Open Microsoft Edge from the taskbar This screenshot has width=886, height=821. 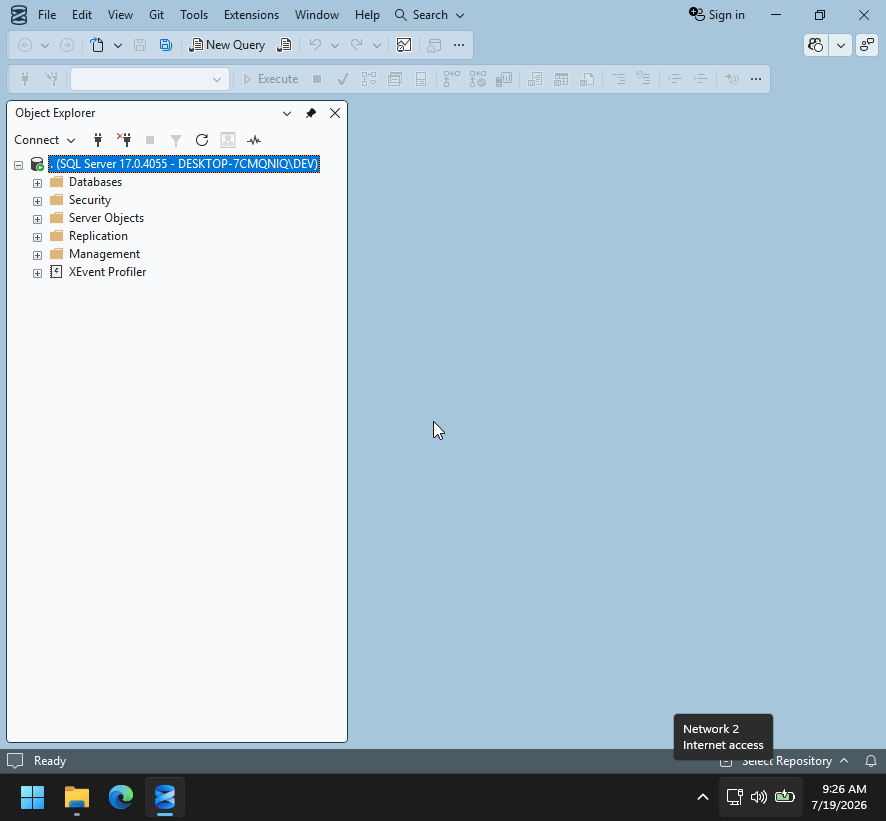[x=121, y=797]
